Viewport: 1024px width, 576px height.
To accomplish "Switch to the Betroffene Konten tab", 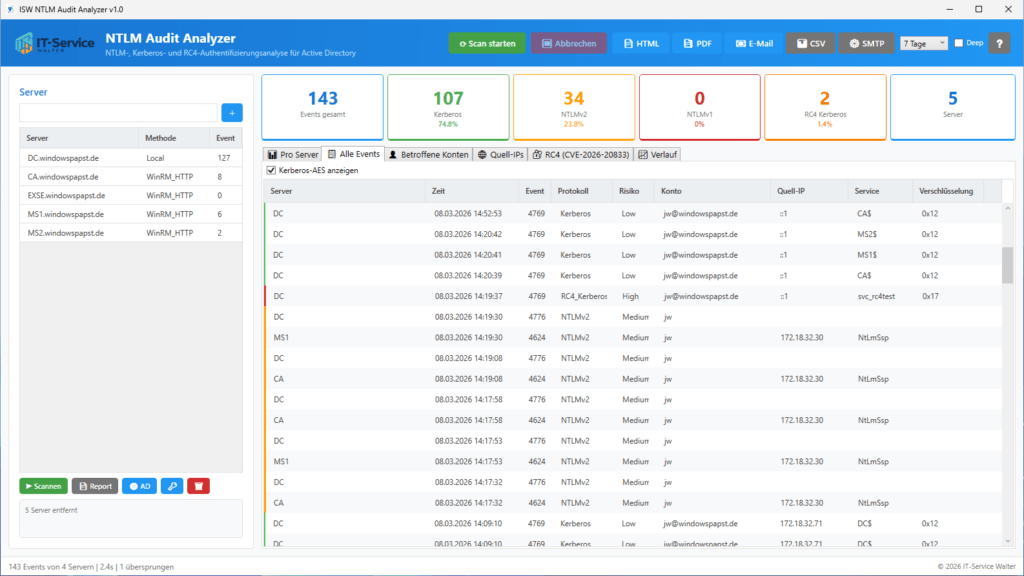I will tap(428, 155).
